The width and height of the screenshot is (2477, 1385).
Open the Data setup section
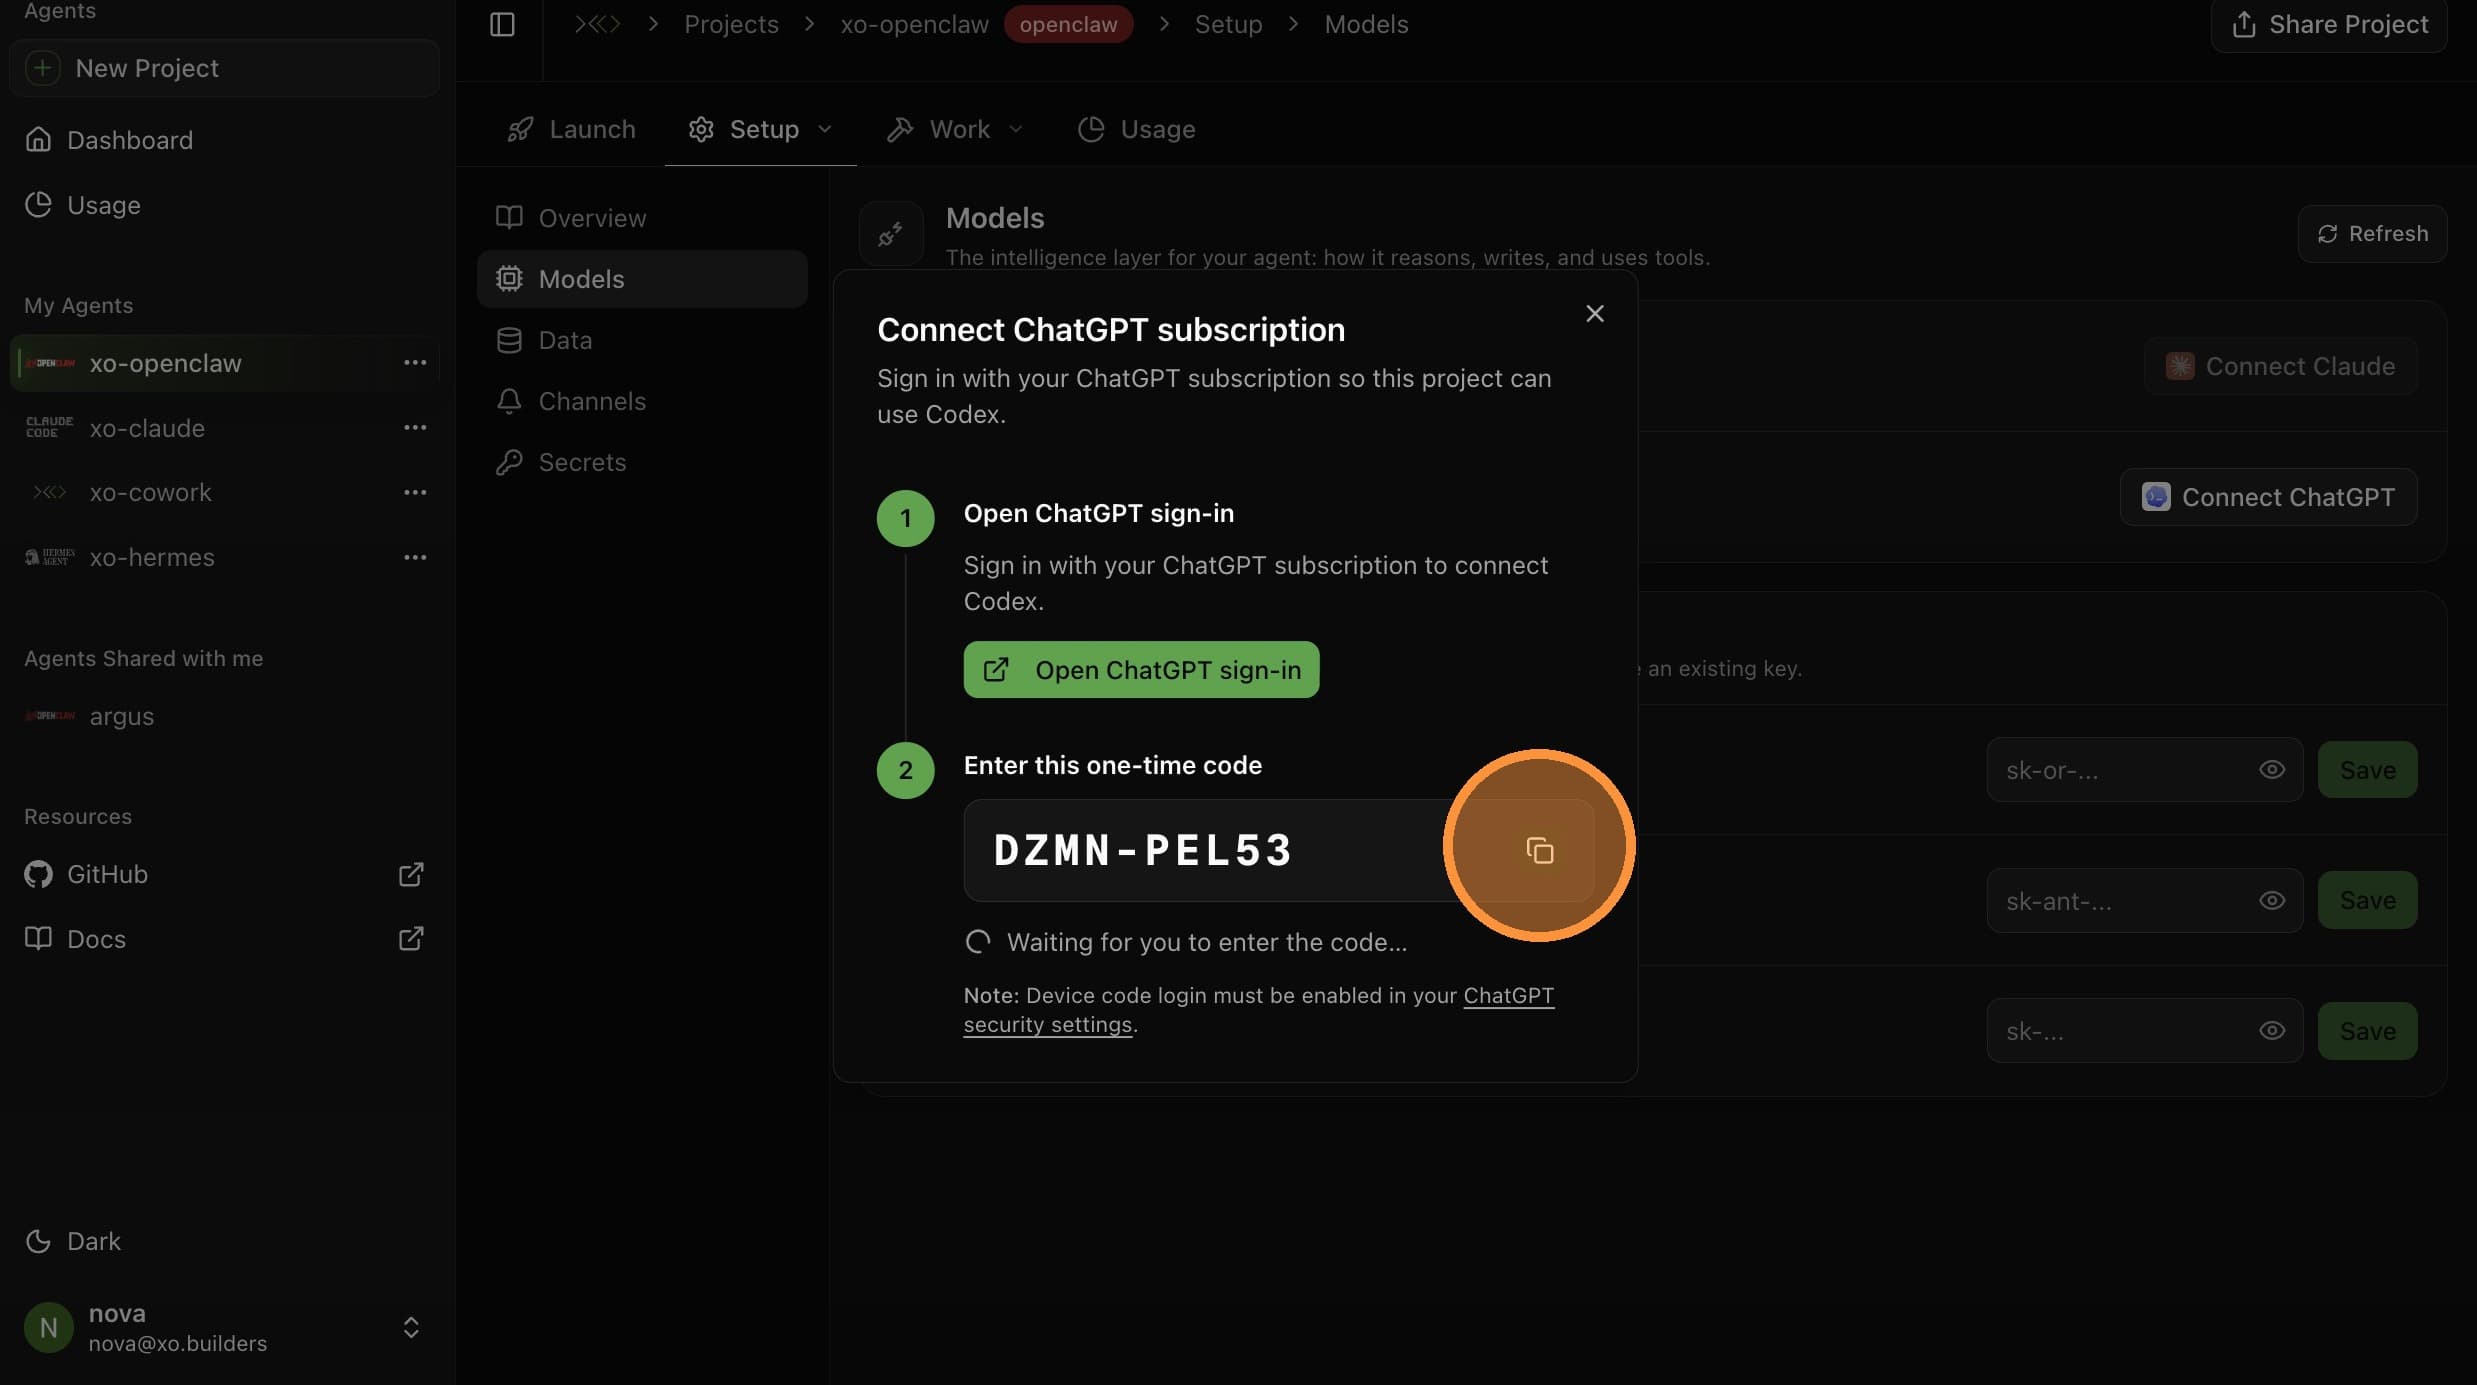[x=642, y=340]
